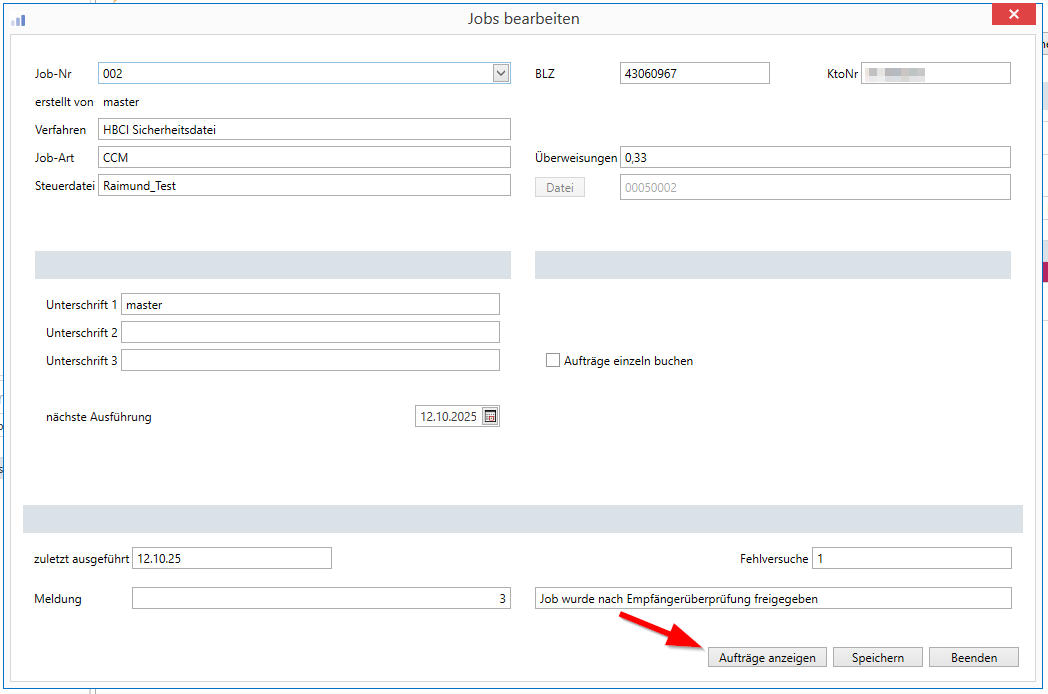Open the calendar picker for nächste Ausführung
The image size is (1048, 694).
[x=490, y=417]
